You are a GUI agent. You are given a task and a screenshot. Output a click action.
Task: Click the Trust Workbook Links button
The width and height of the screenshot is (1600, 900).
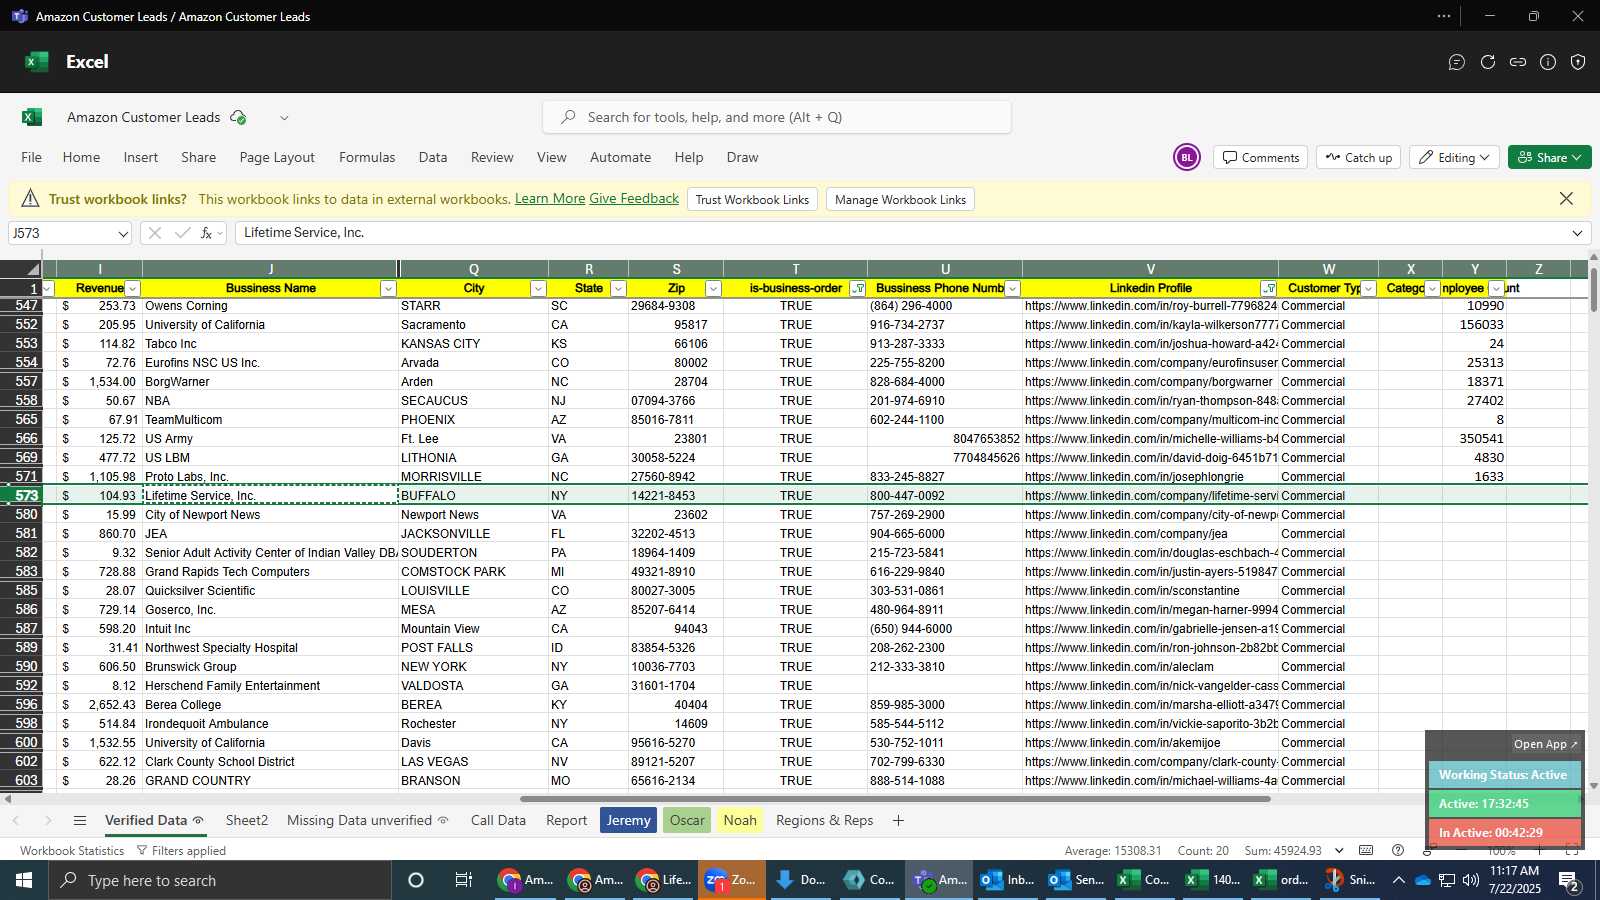(752, 199)
